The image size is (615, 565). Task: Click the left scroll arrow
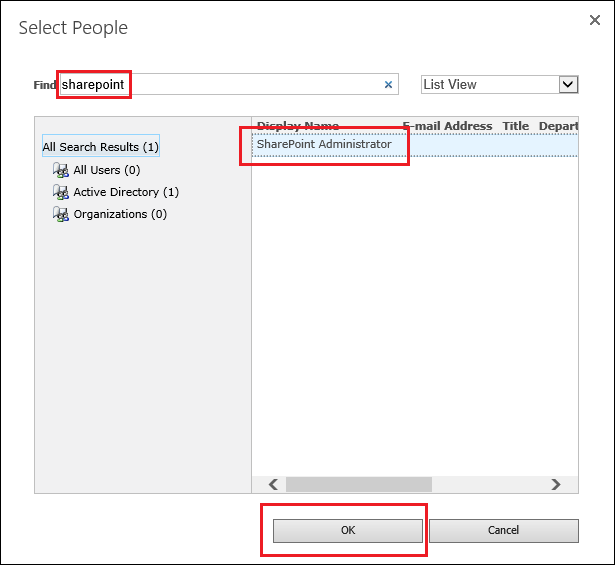273,484
